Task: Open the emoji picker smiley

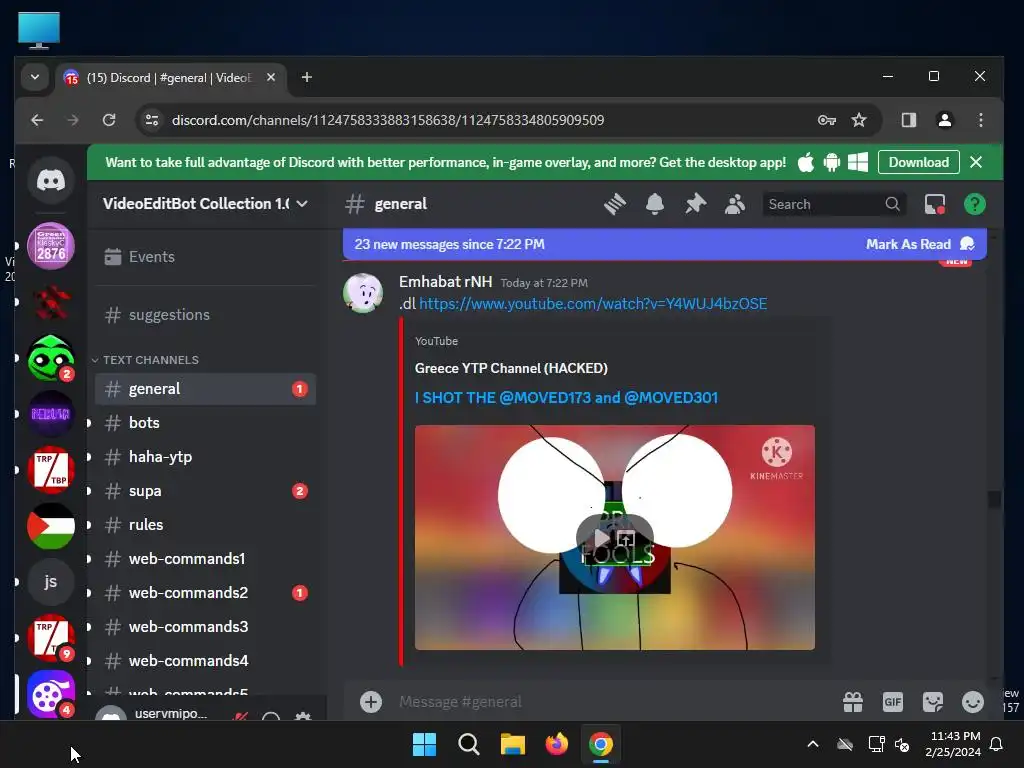Action: pos(972,702)
